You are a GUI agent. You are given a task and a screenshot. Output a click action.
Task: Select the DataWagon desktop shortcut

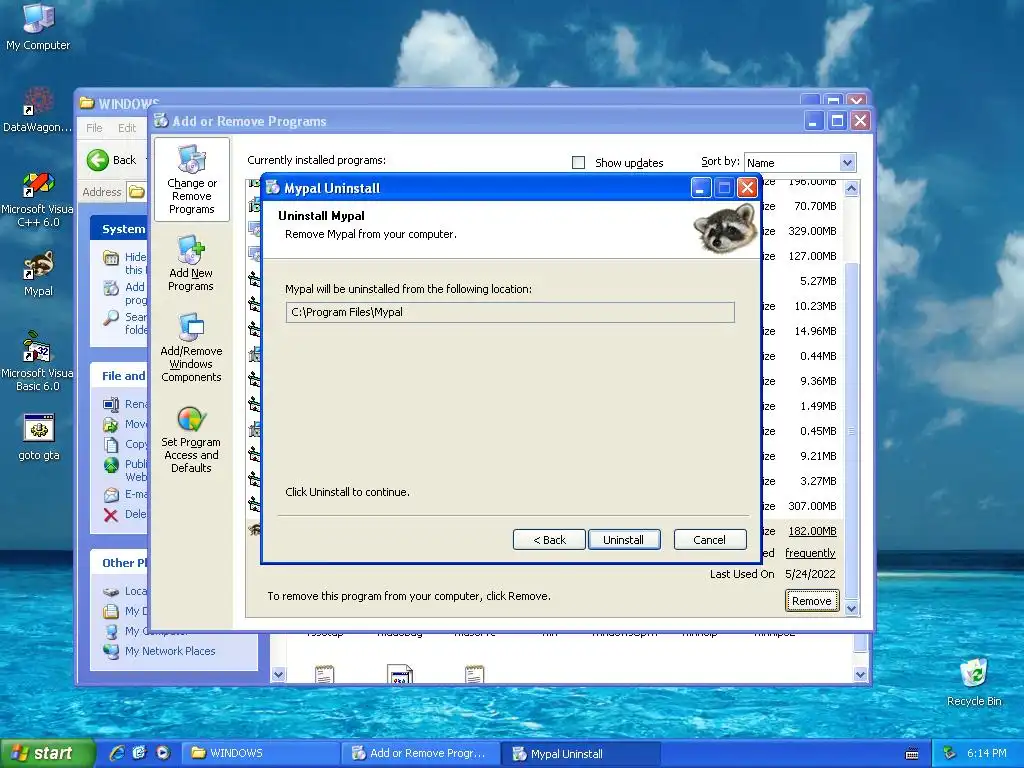pos(37,110)
